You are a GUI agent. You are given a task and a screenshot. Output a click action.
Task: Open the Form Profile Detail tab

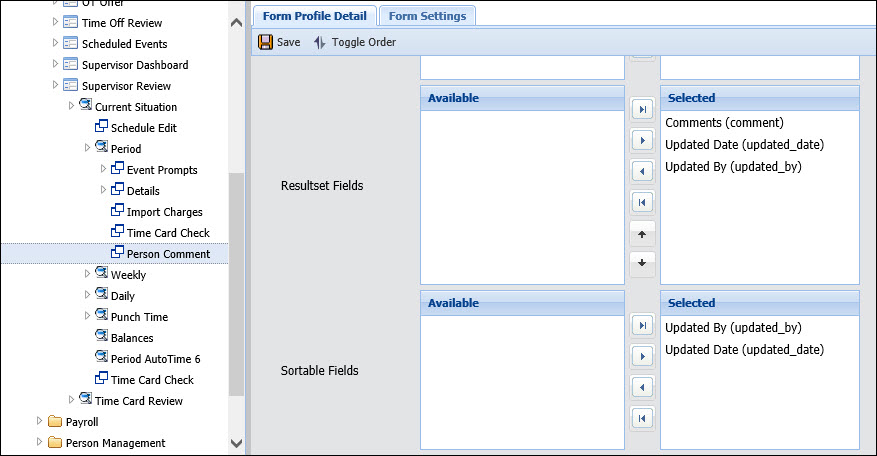pyautogui.click(x=315, y=16)
